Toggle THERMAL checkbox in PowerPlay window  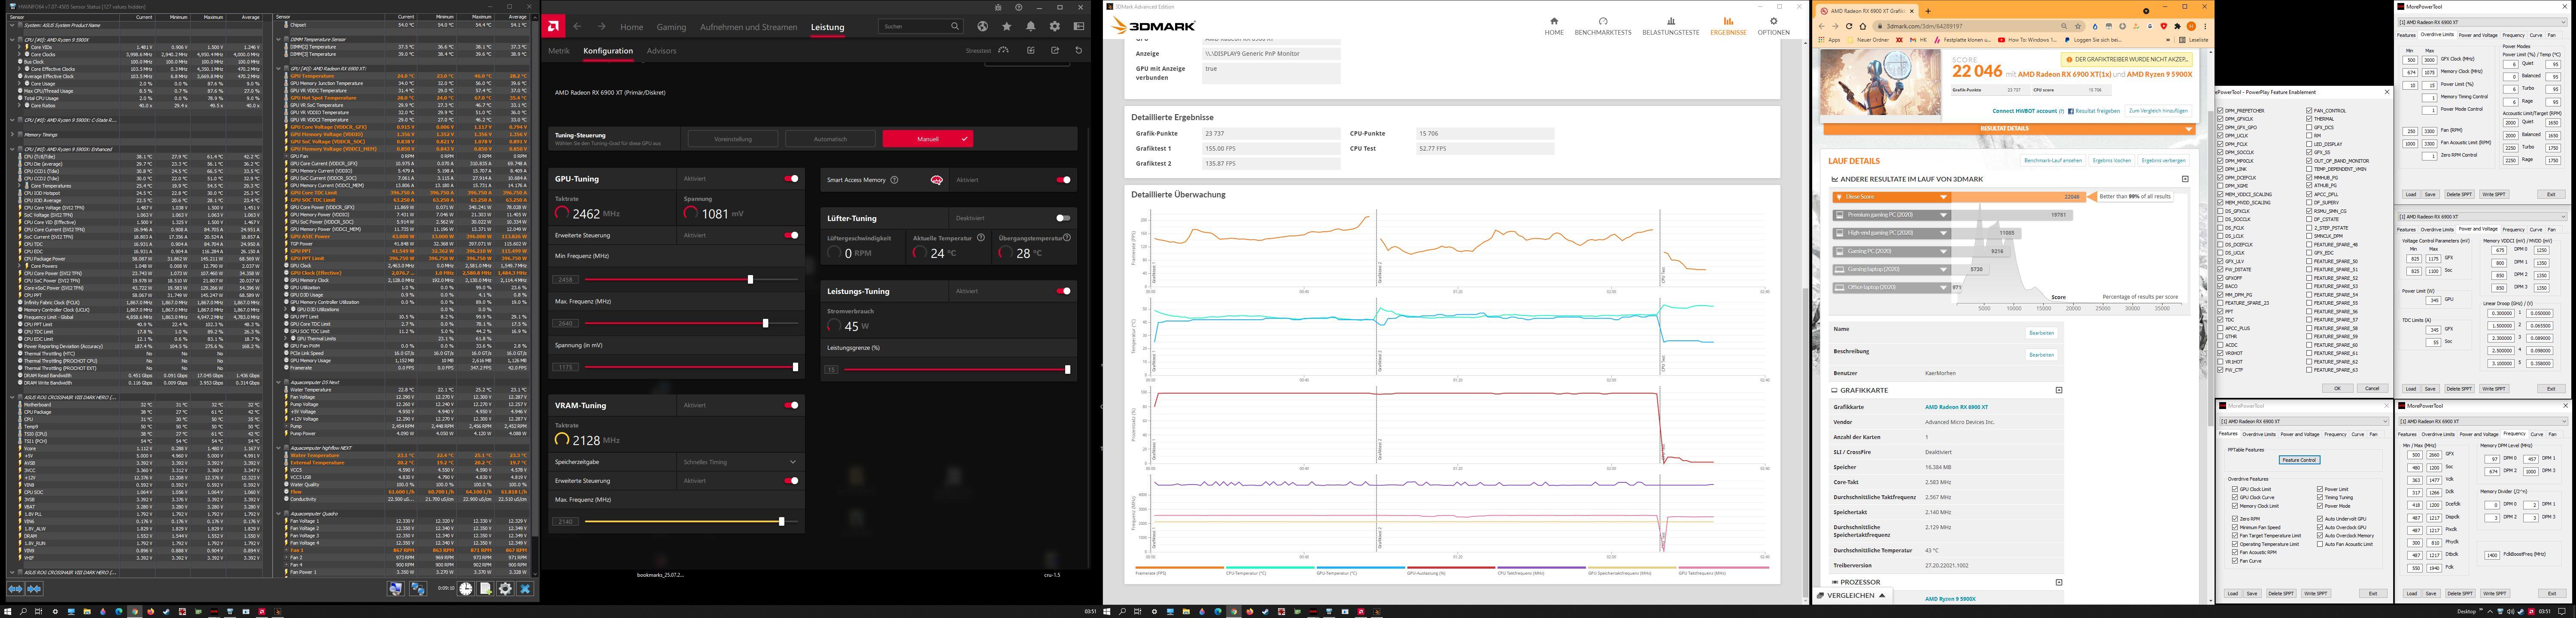pyautogui.click(x=2309, y=119)
